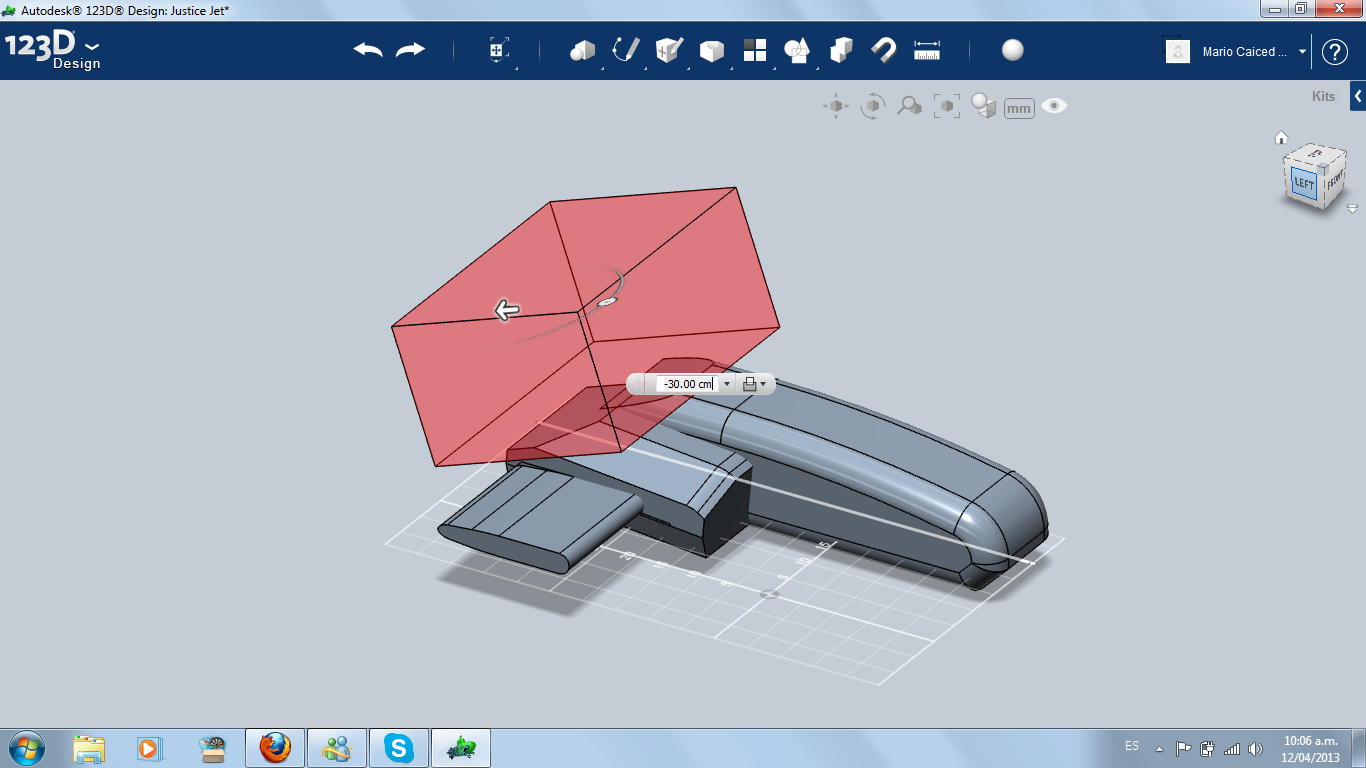Open the Pattern tool menu
Screen dimensions: 1366x768
755,50
